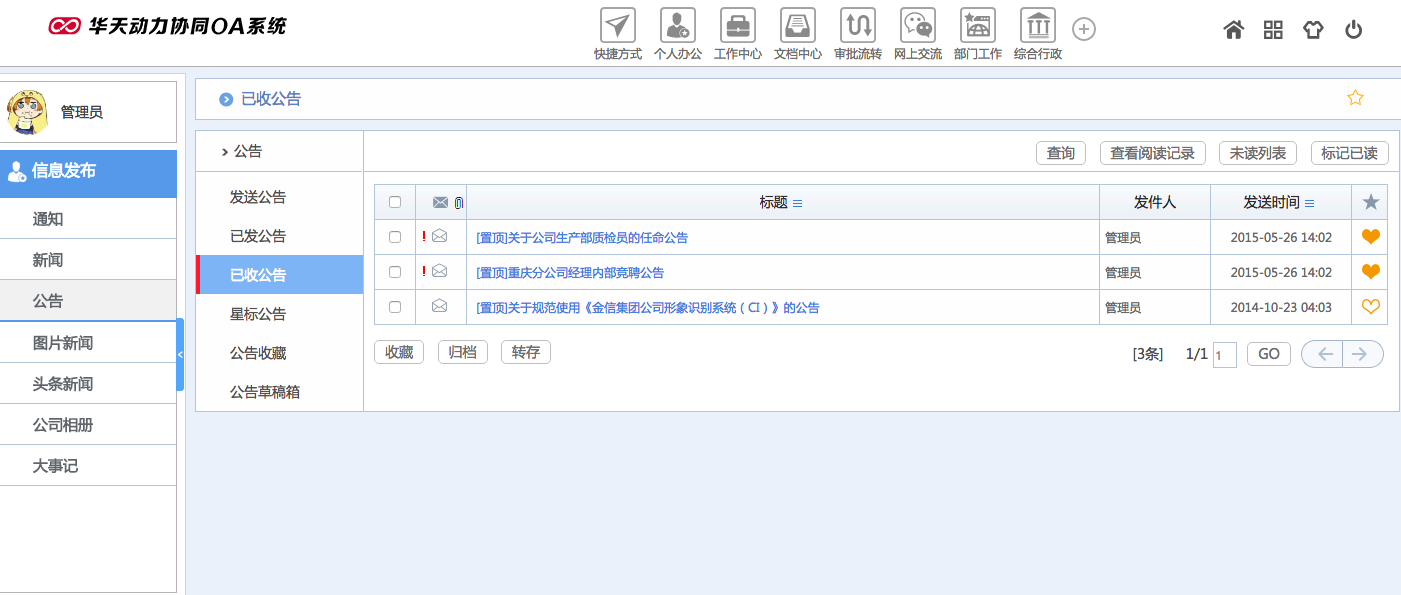Click the 网上交流 icon
This screenshot has height=595, width=1401.
(917, 25)
